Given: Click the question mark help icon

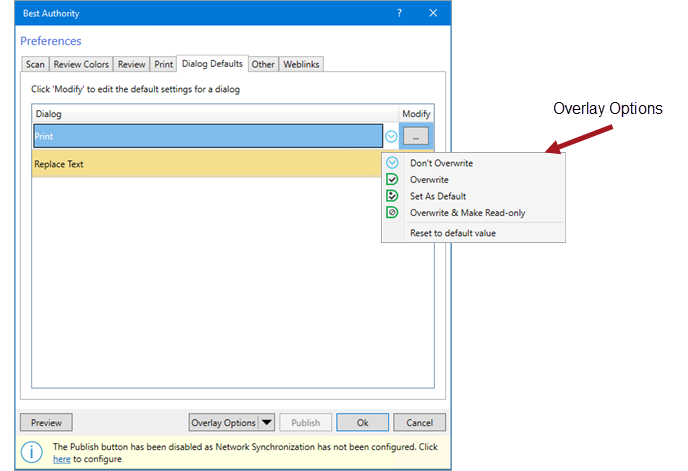Looking at the screenshot, I should coord(399,13).
